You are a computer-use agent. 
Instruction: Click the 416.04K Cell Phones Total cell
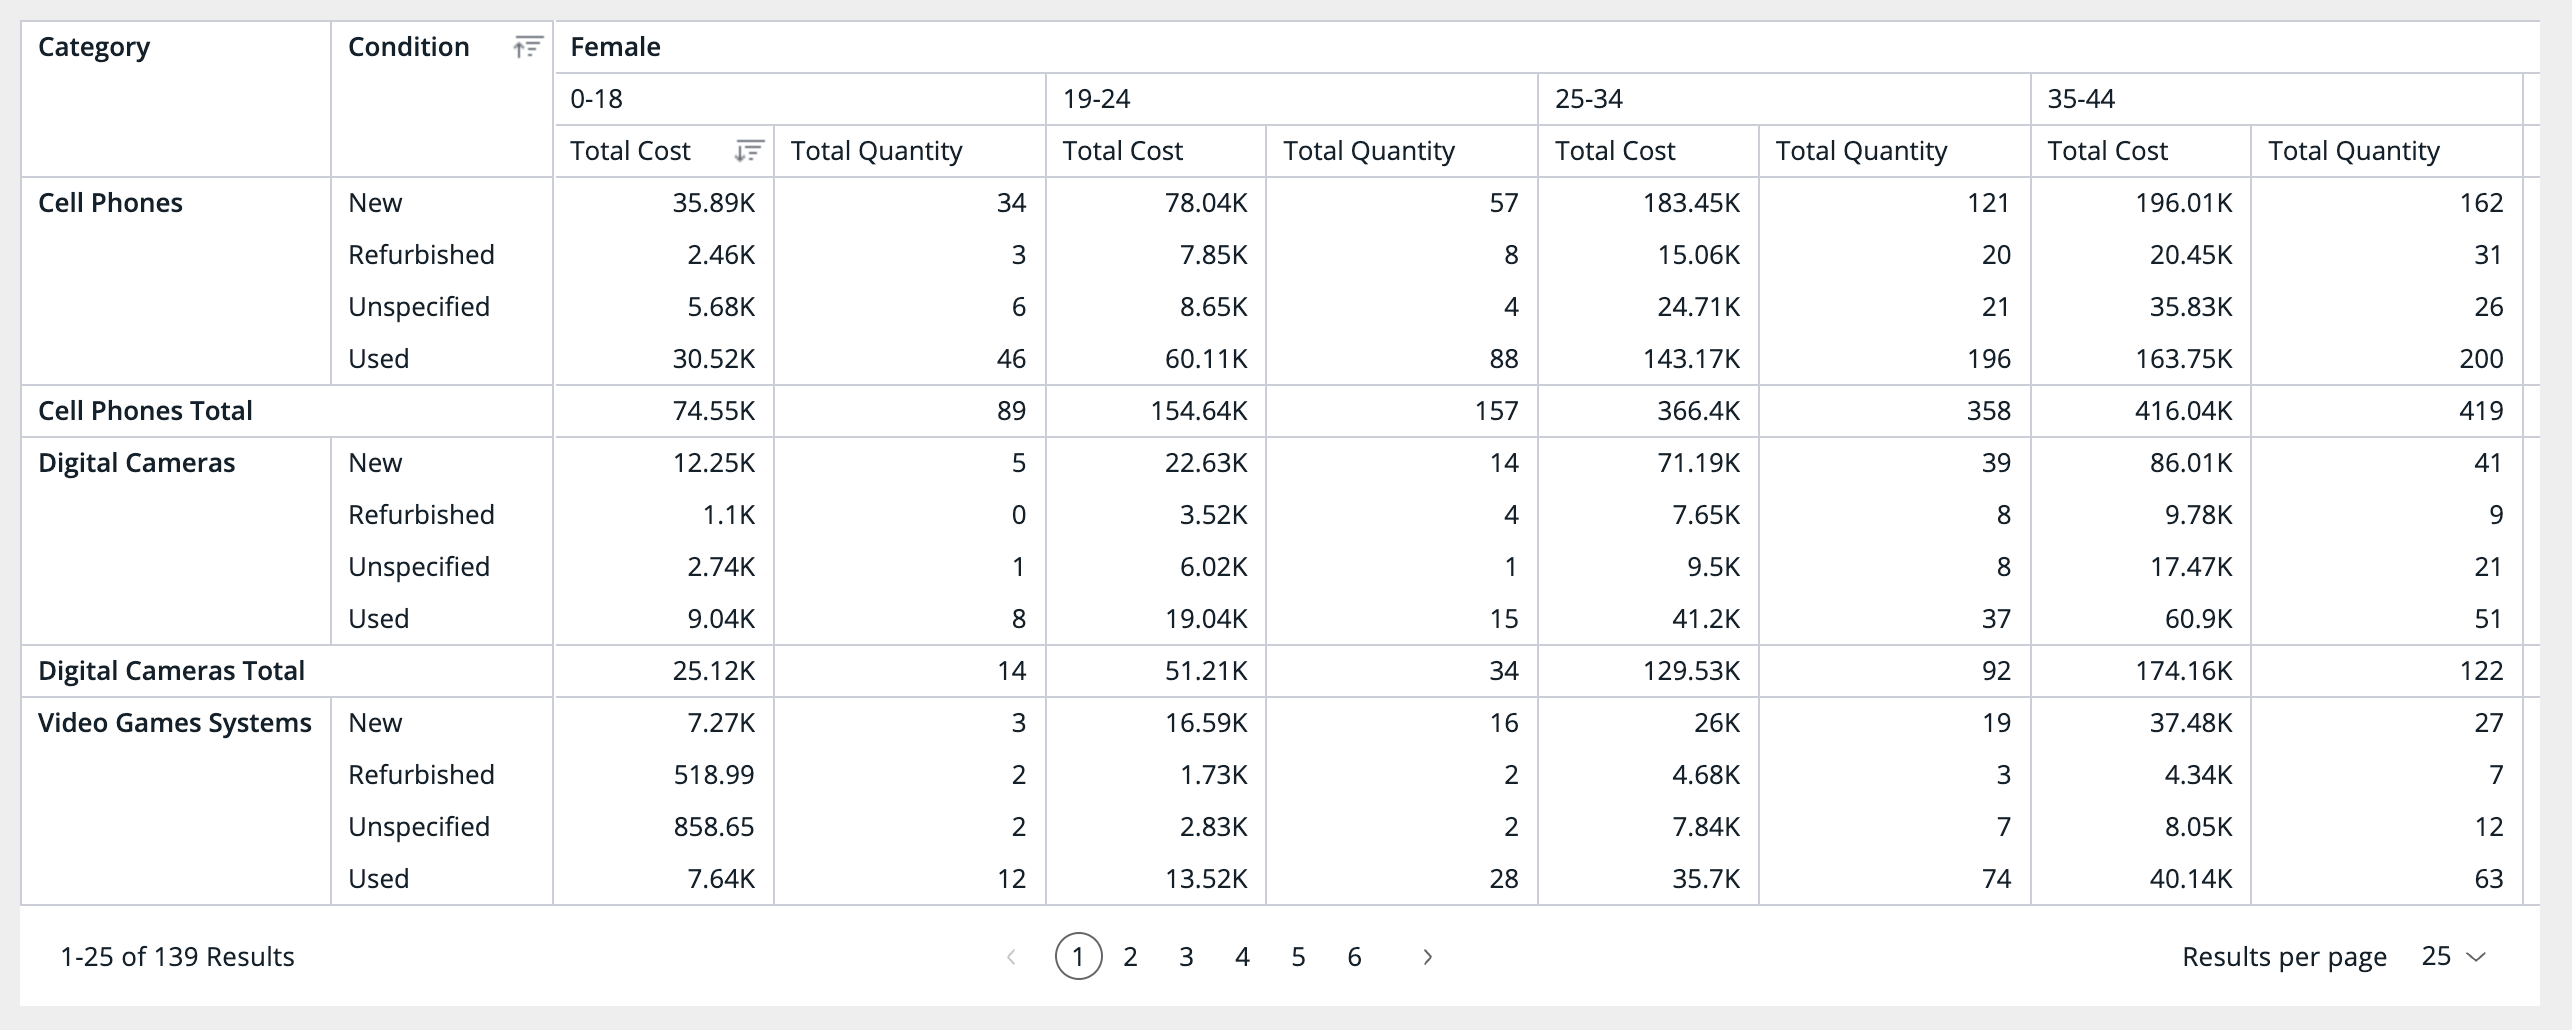pos(2183,411)
